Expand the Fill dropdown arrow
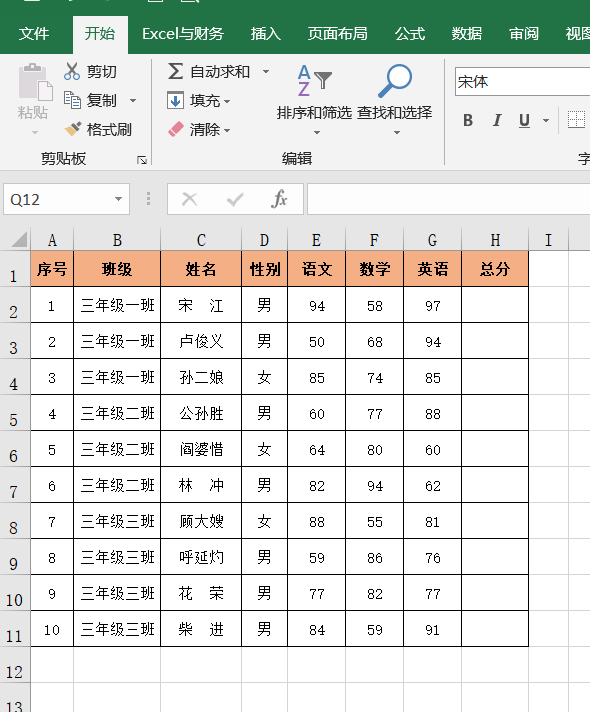 (x=227, y=101)
